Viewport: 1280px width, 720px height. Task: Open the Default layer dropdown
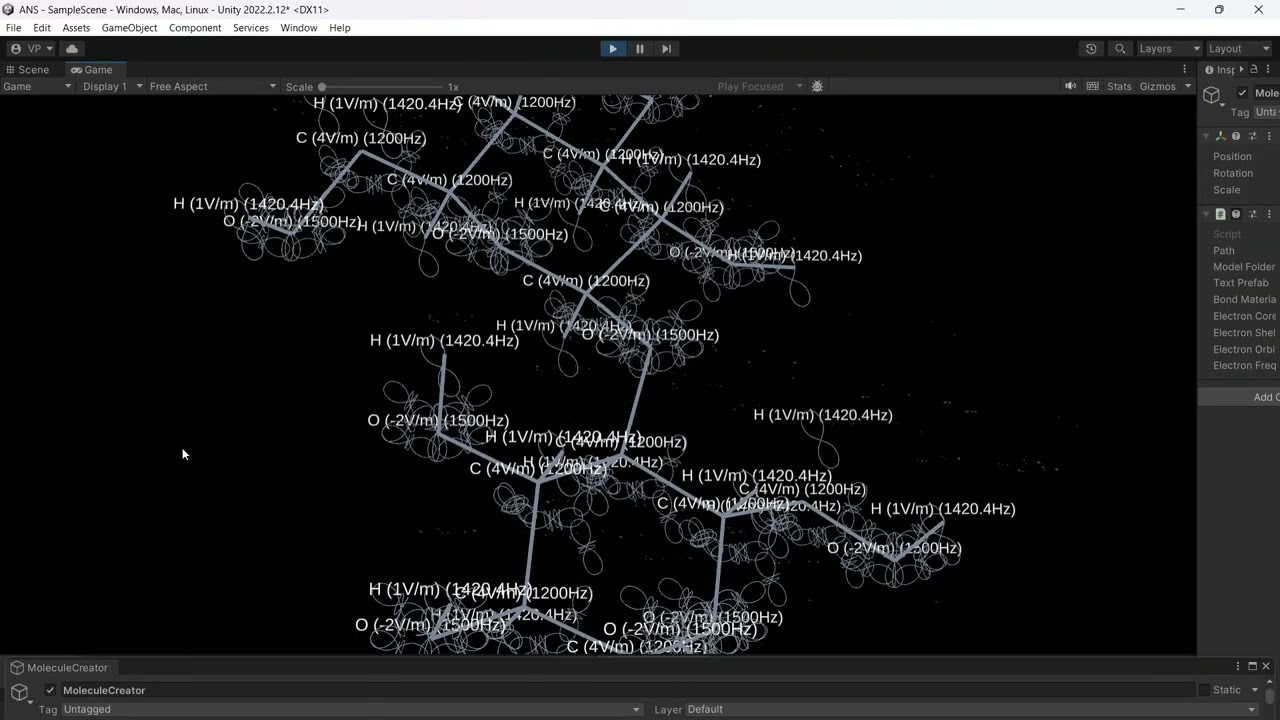click(x=970, y=709)
